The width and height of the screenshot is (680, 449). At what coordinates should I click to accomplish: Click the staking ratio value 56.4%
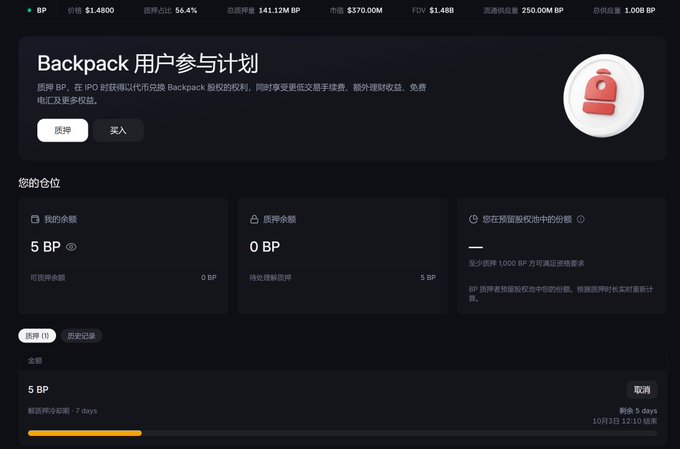coord(186,10)
